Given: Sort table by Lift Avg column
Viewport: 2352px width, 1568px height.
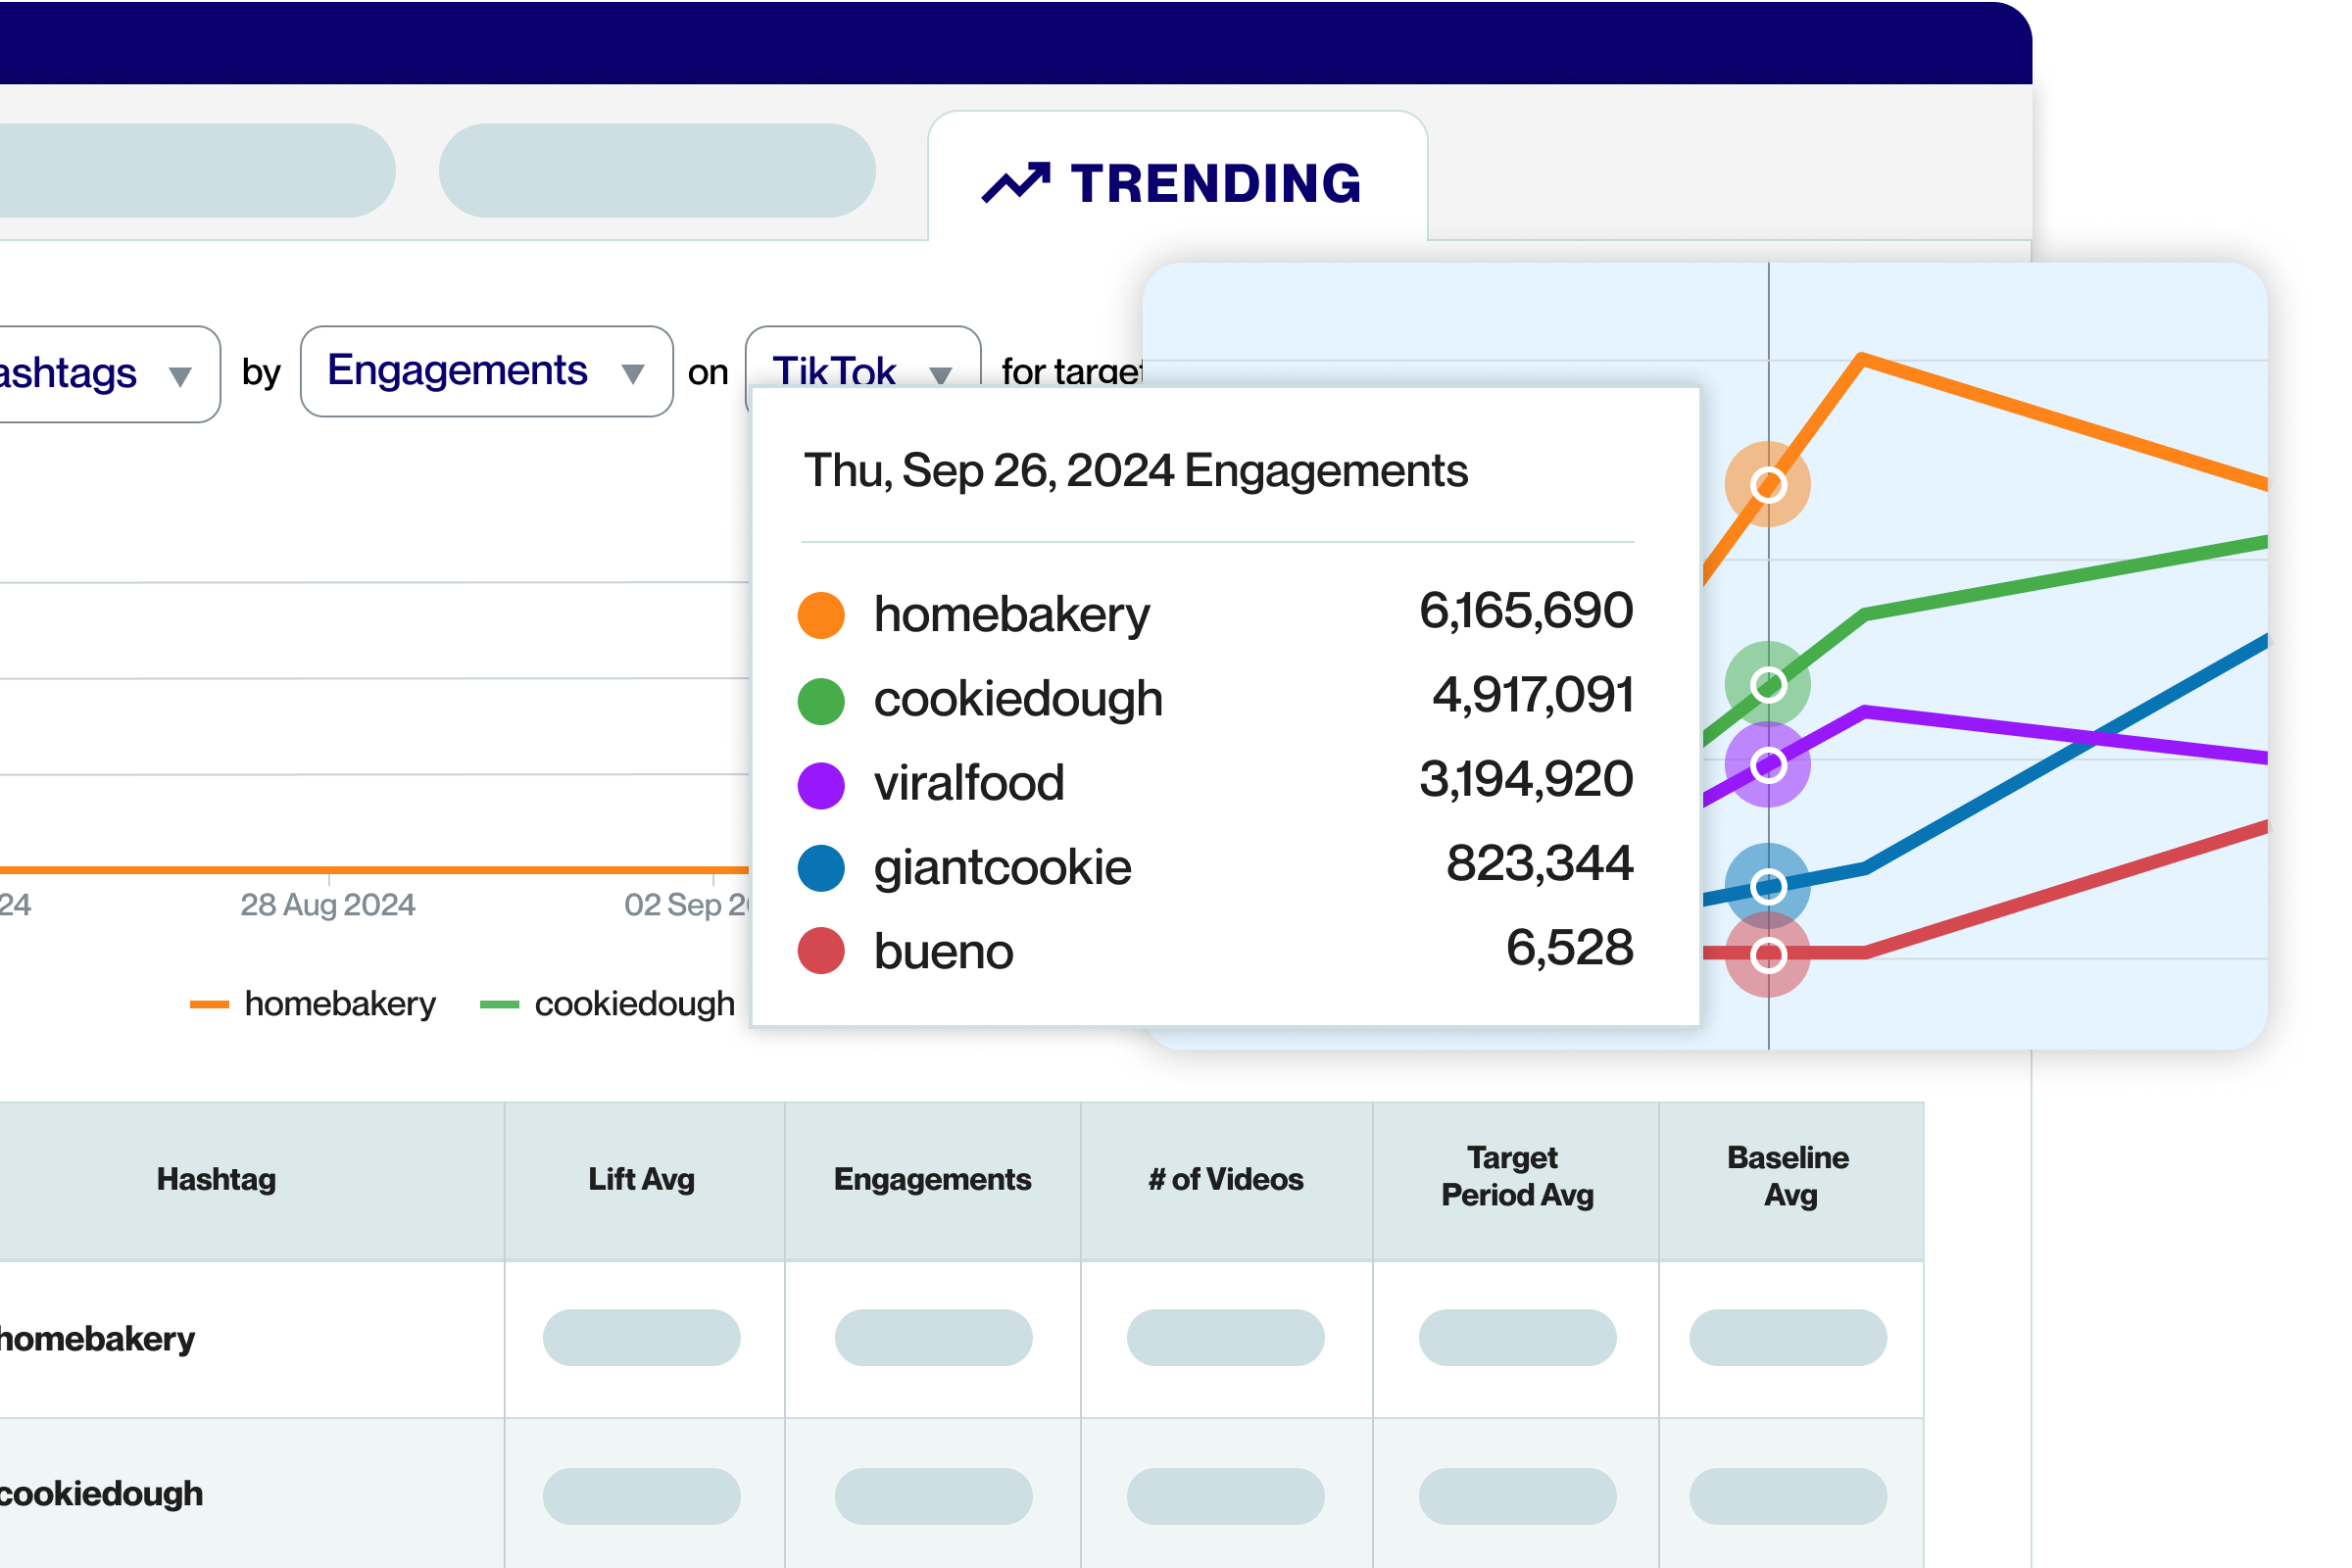Looking at the screenshot, I should click(x=642, y=1179).
